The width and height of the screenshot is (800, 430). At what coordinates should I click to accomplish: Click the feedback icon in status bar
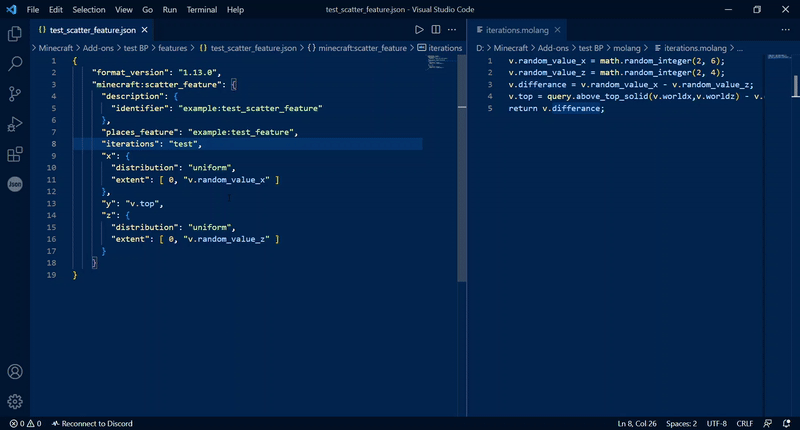point(767,423)
